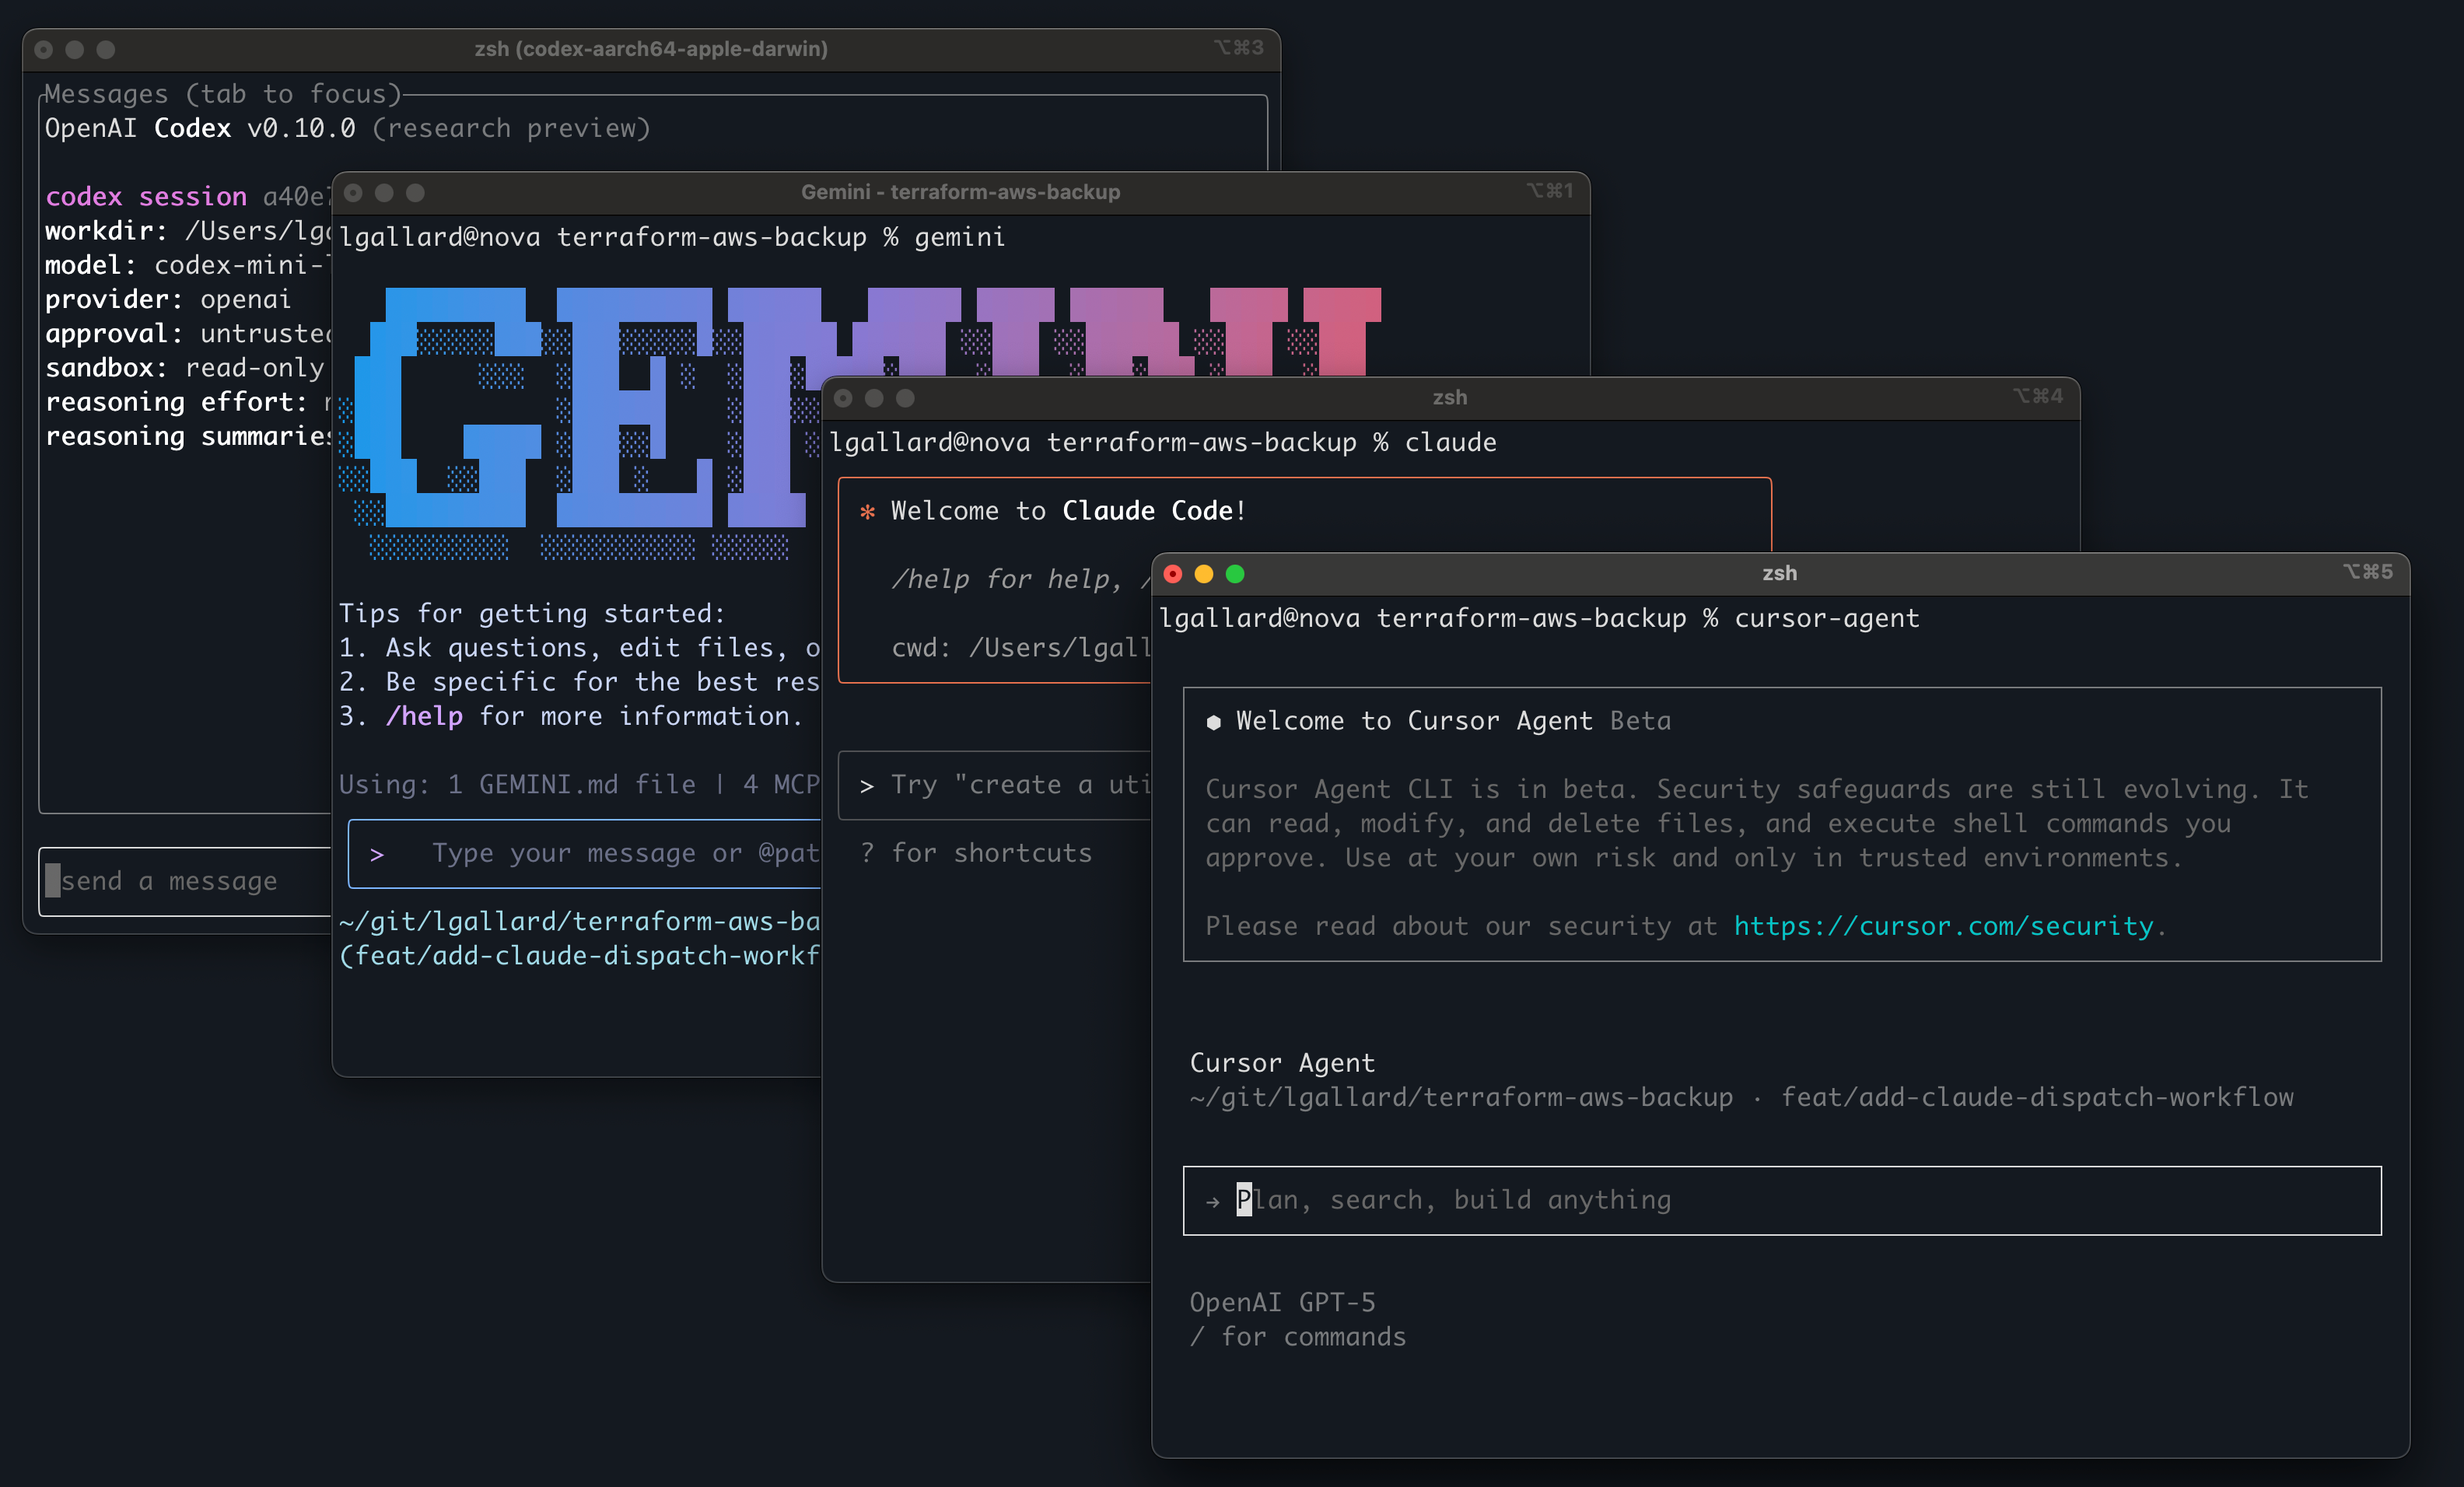2464x1487 pixels.
Task: Click the 'gemini' command in Gemini window prompt
Action: tap(960, 237)
